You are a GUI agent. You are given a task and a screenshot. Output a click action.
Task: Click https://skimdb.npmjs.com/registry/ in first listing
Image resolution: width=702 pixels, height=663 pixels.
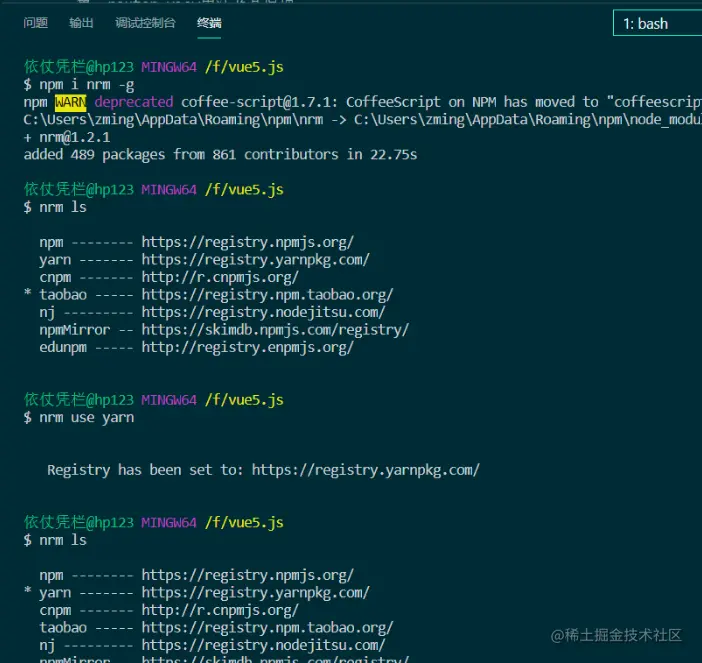click(x=275, y=330)
